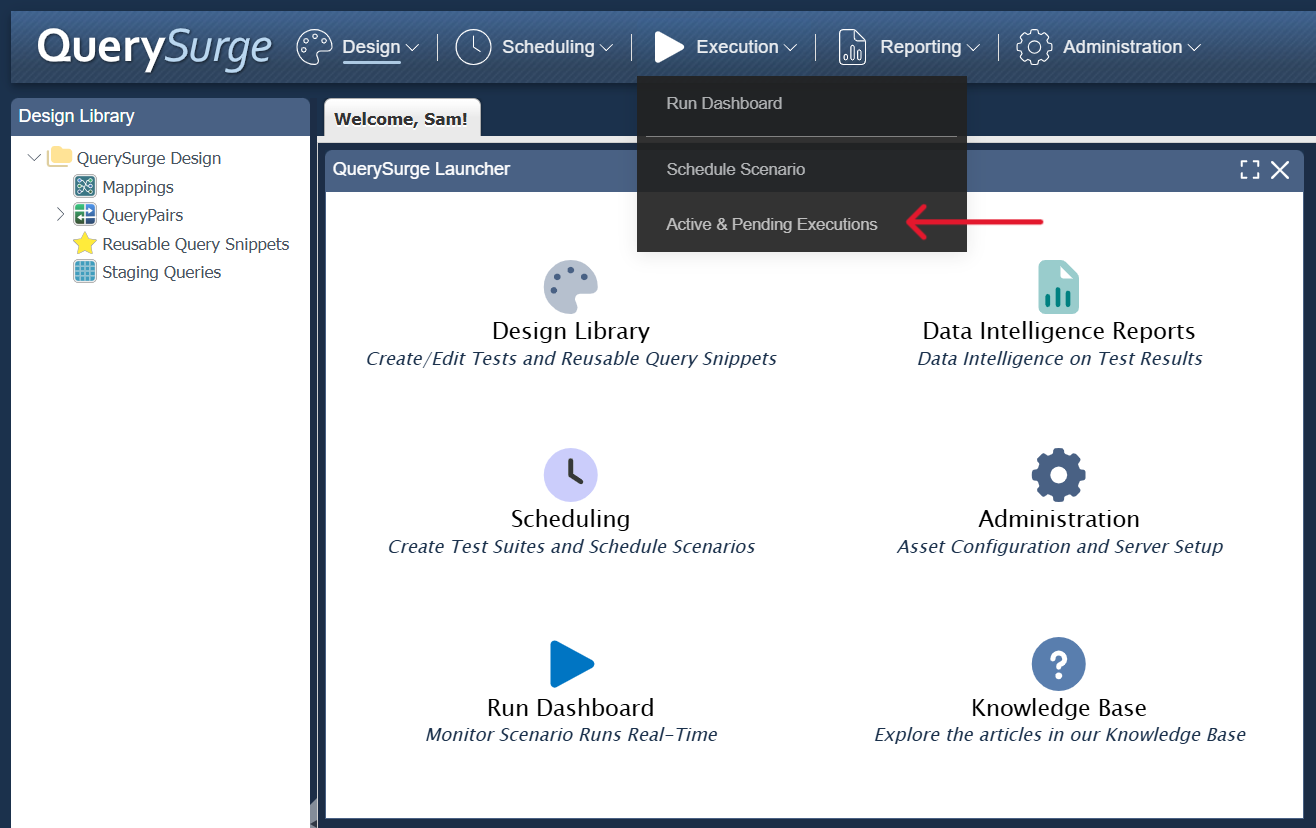
Task: Select the QuerySurge Design root label
Action: [x=149, y=158]
